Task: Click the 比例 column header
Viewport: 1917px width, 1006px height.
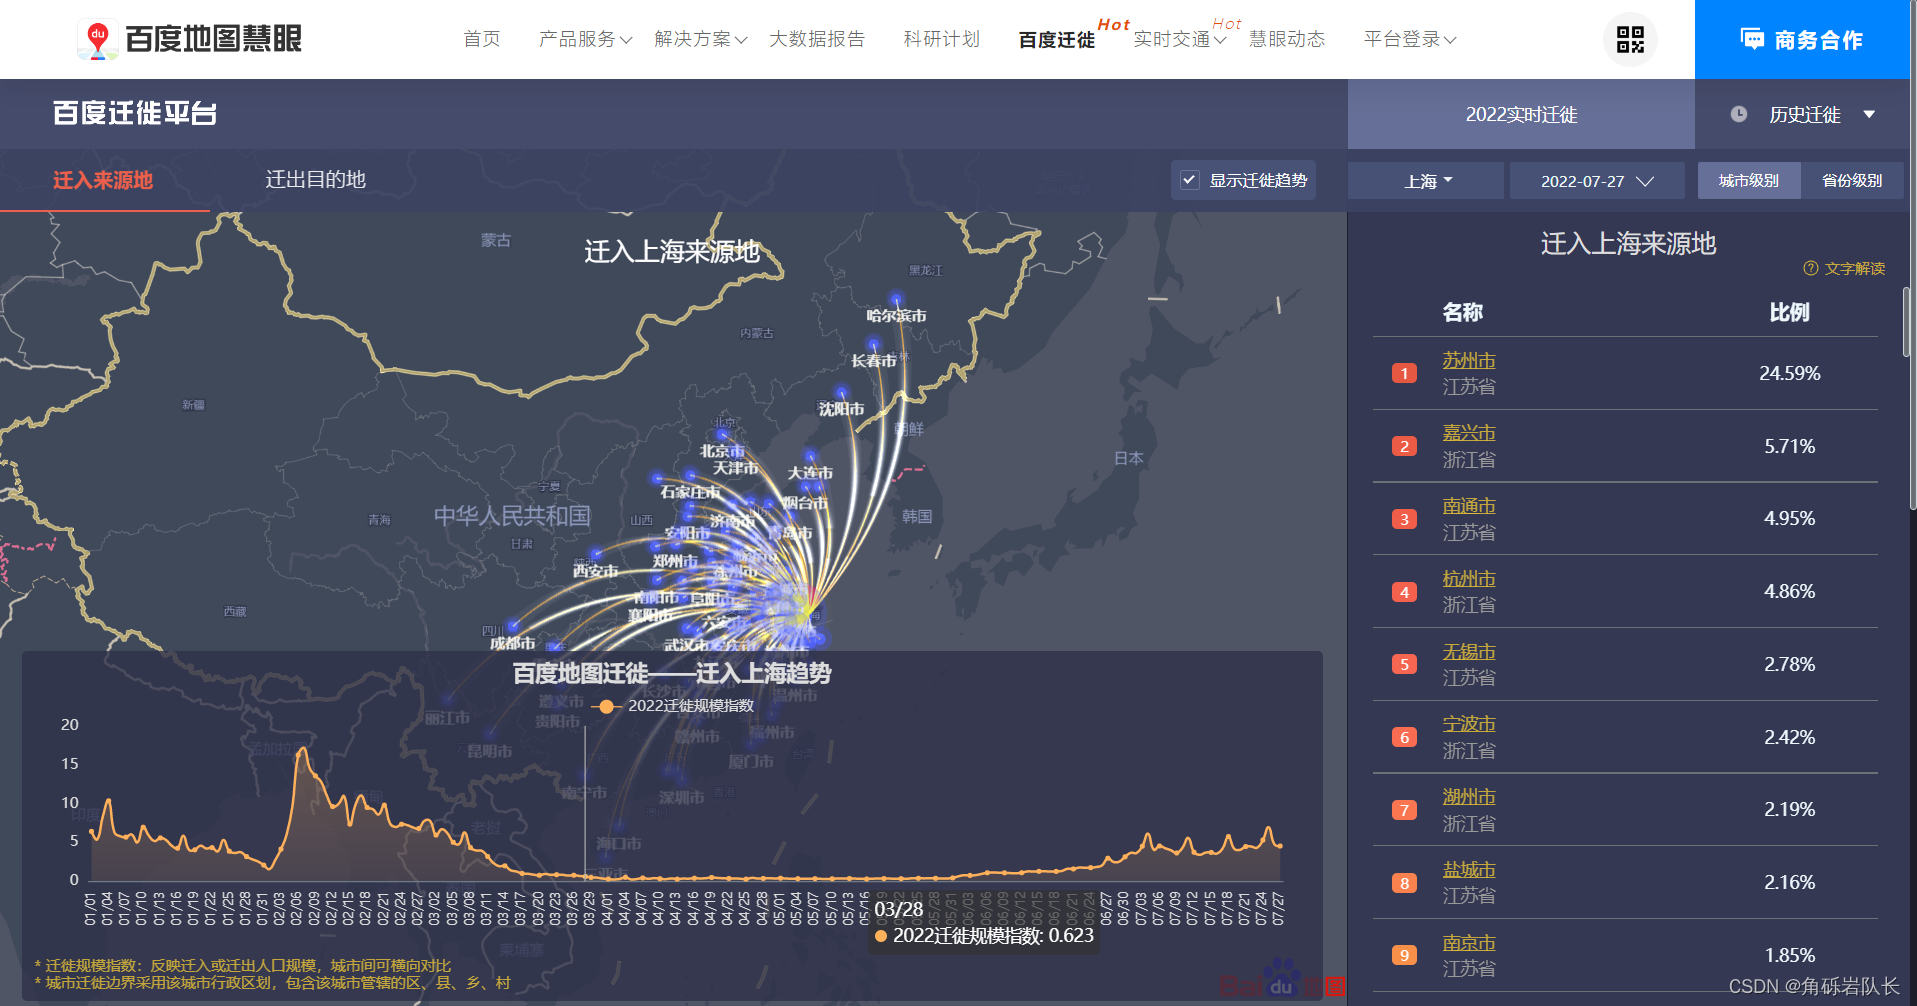Action: pos(1789,312)
